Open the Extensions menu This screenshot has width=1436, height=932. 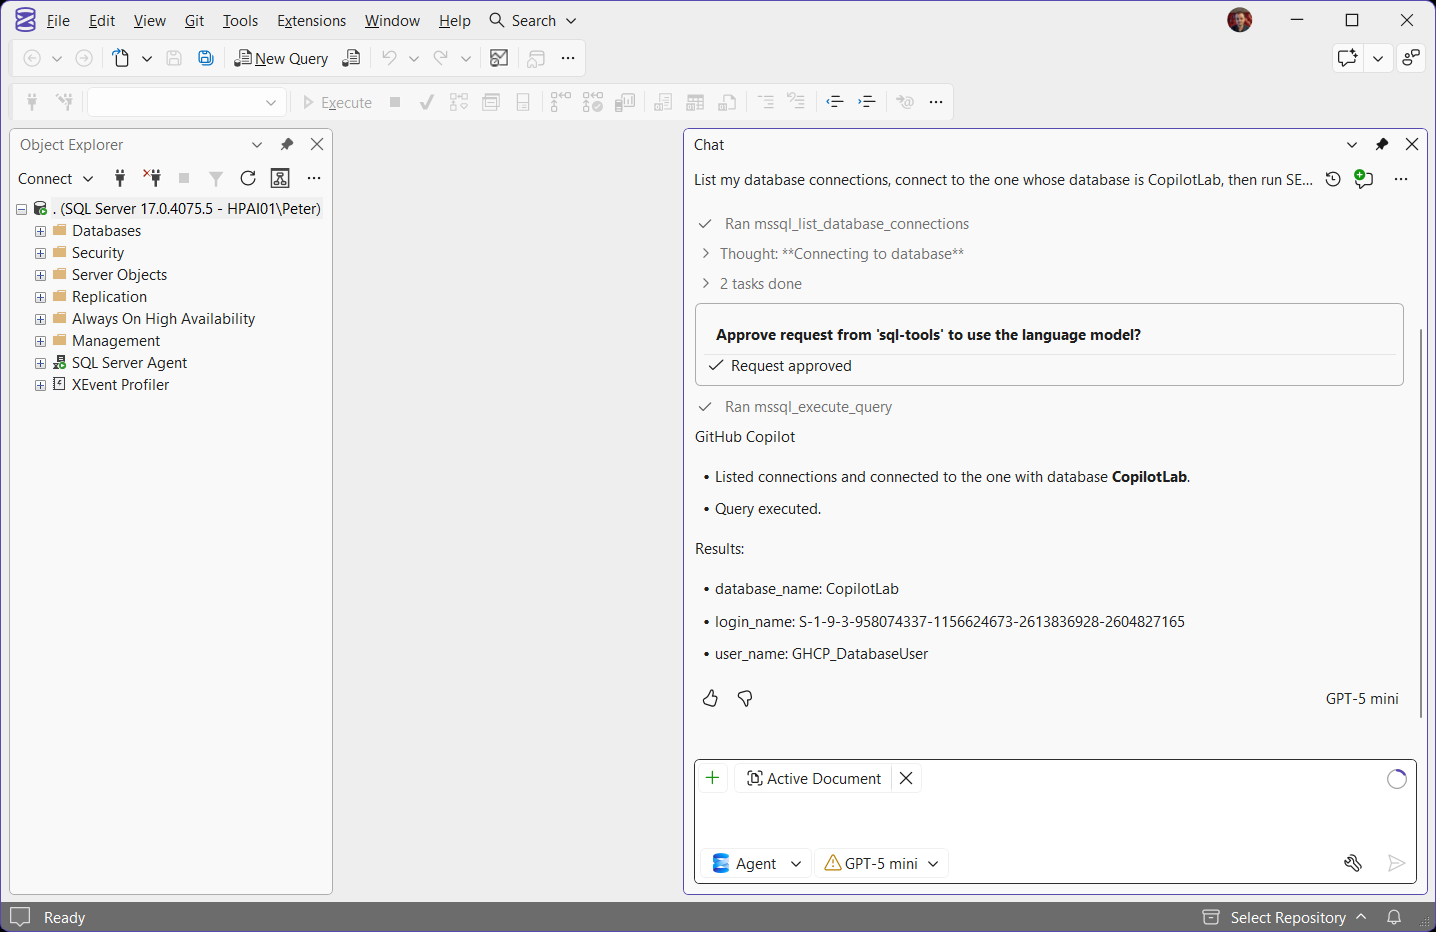311,20
